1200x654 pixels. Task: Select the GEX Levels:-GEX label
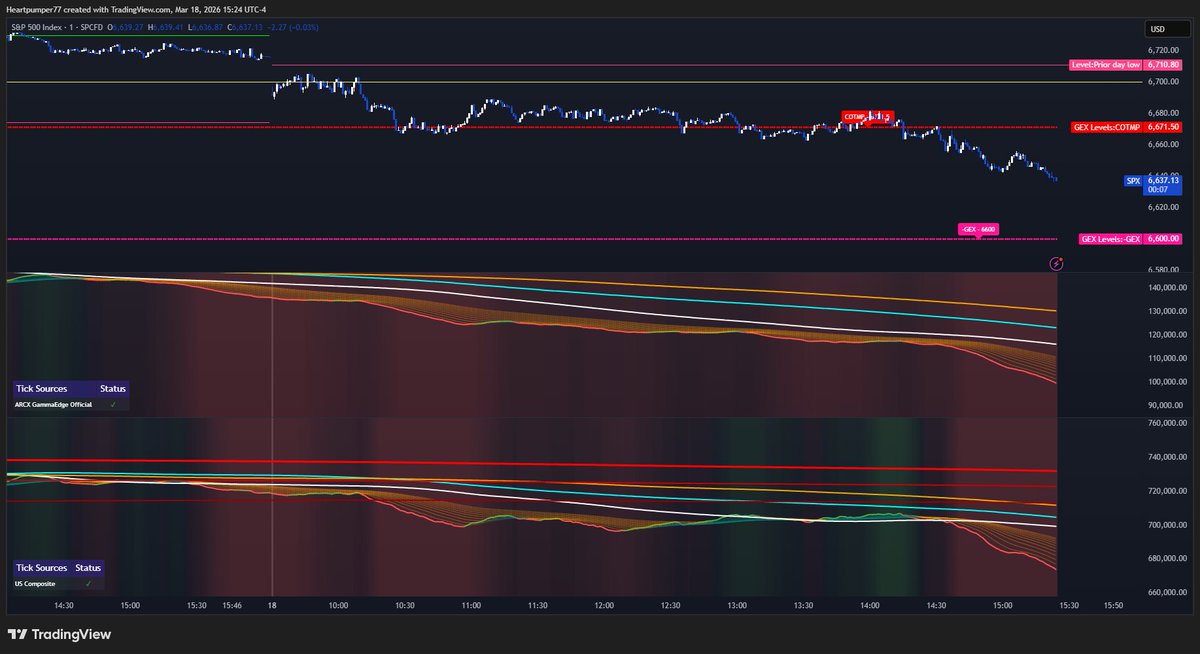1111,239
